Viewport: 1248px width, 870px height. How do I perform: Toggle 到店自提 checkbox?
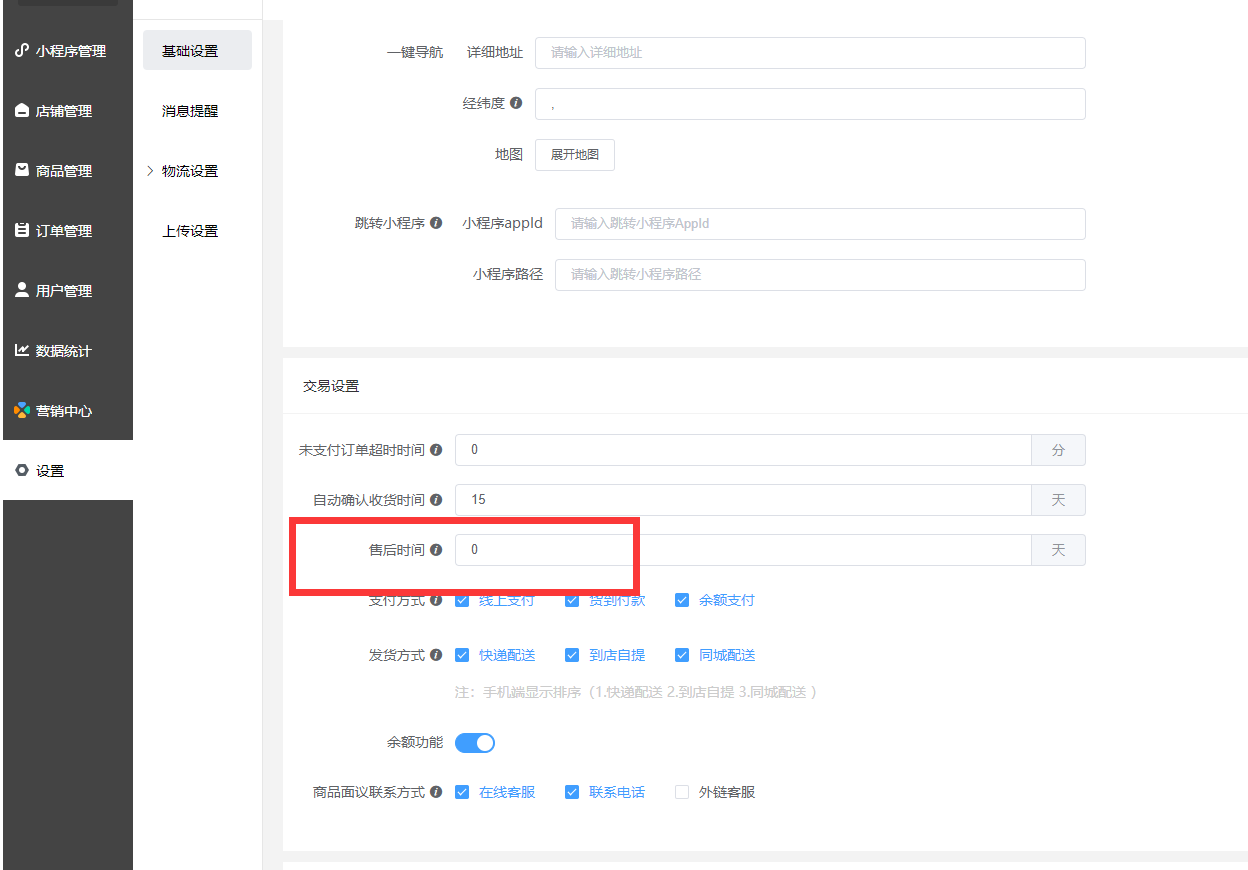pos(572,655)
